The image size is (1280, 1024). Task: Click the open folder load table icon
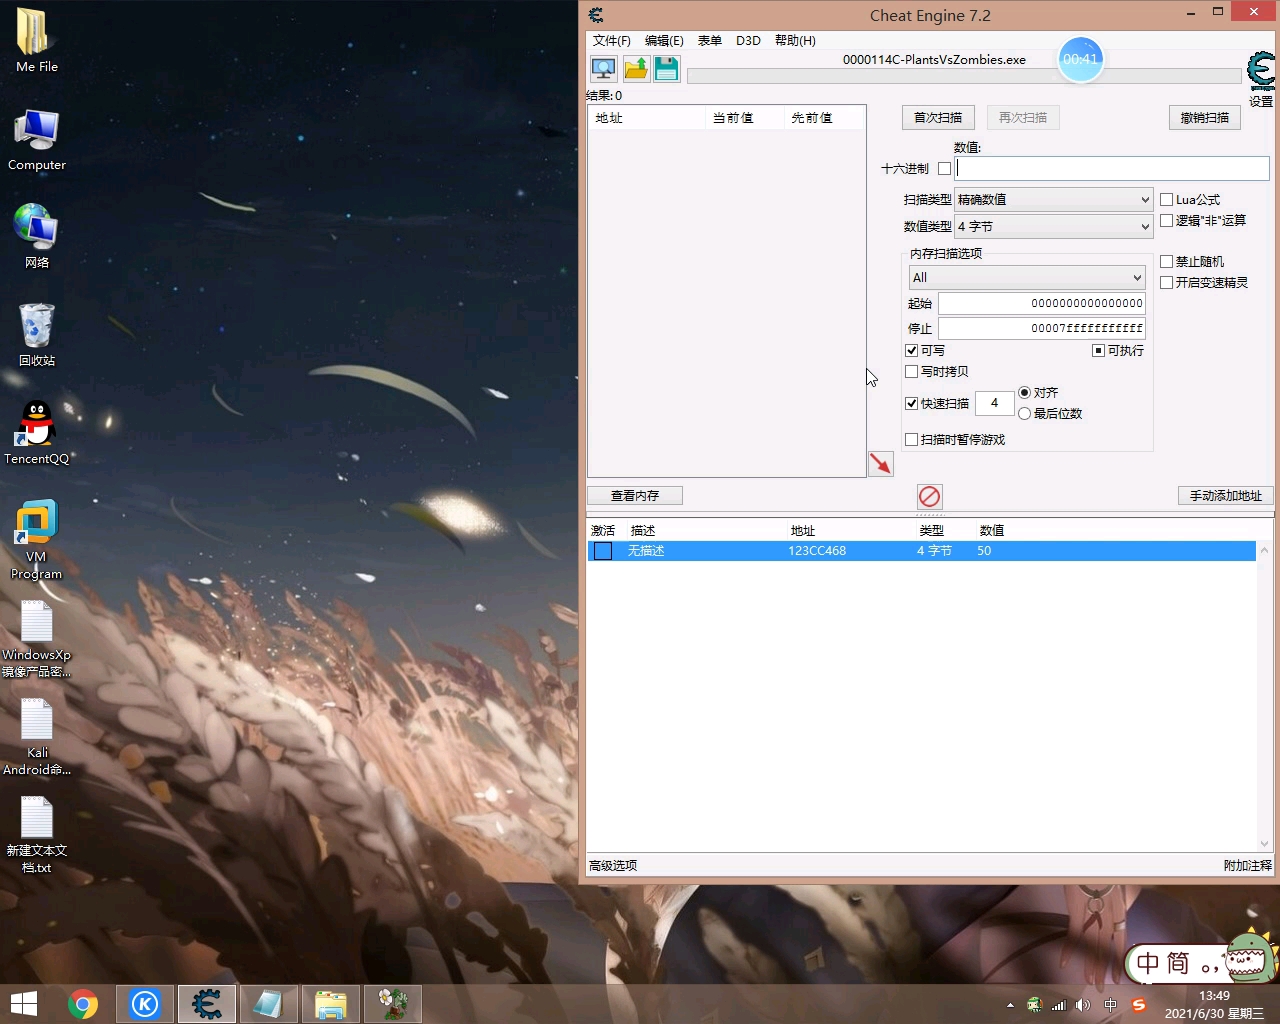click(x=636, y=69)
